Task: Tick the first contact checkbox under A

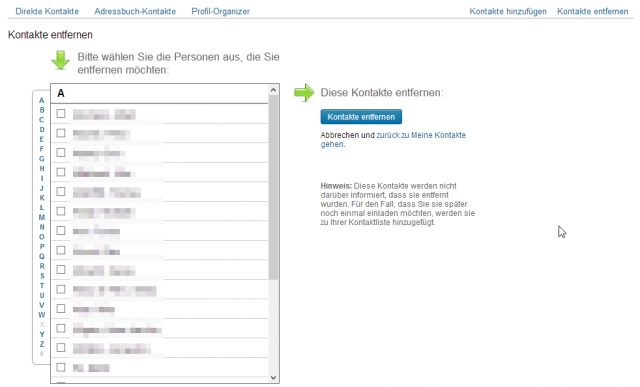Action: pyautogui.click(x=61, y=113)
